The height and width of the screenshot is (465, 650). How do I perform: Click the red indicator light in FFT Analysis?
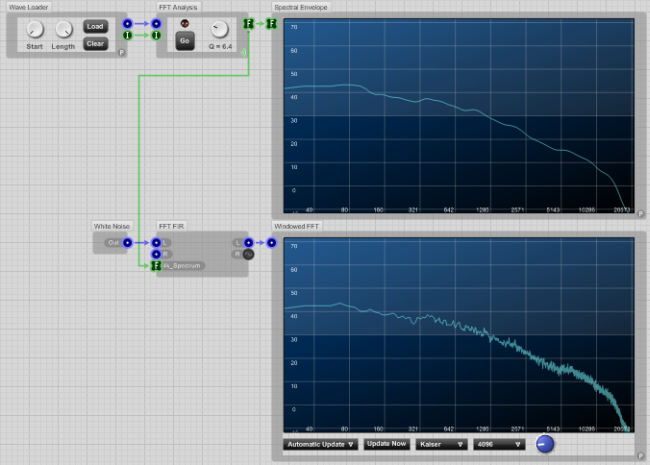coord(184,22)
